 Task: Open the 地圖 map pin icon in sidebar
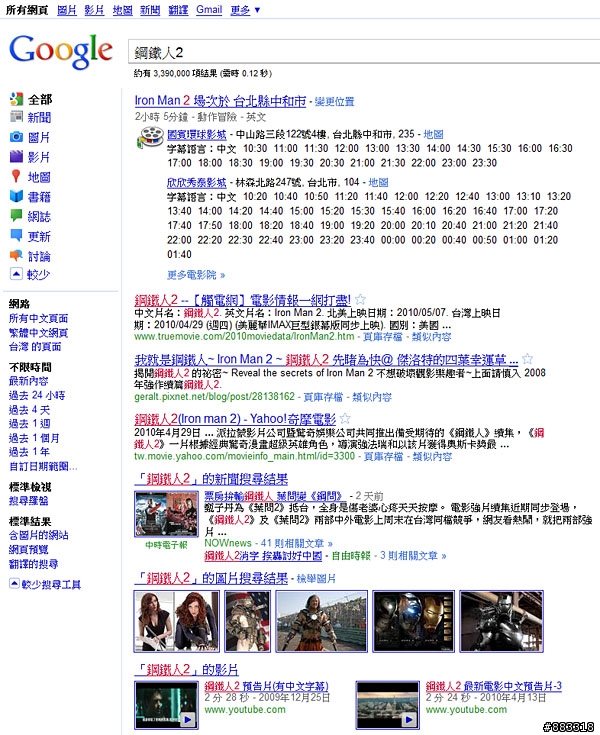16,176
